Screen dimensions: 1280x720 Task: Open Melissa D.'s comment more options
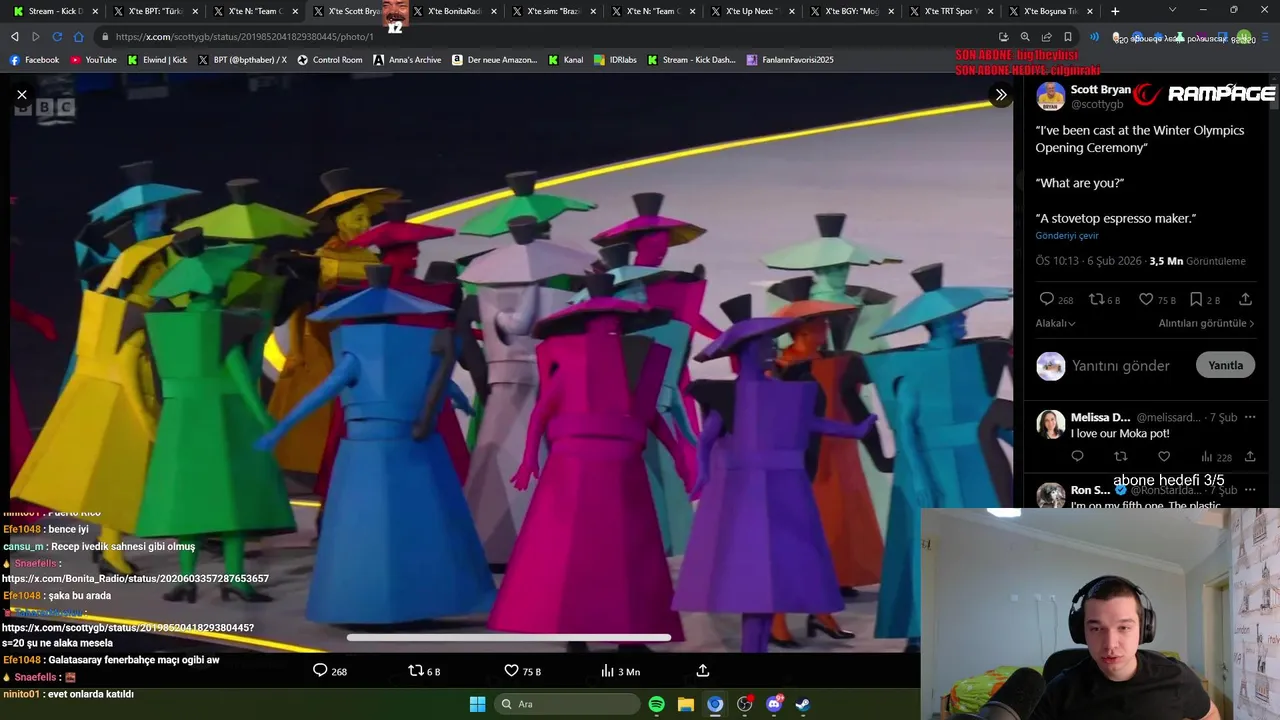point(1250,417)
